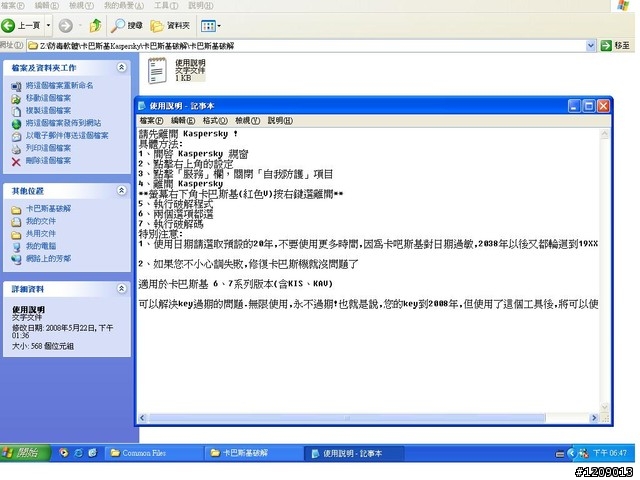Collapse the 其他位置 panel
The image size is (640, 480).
[x=121, y=190]
